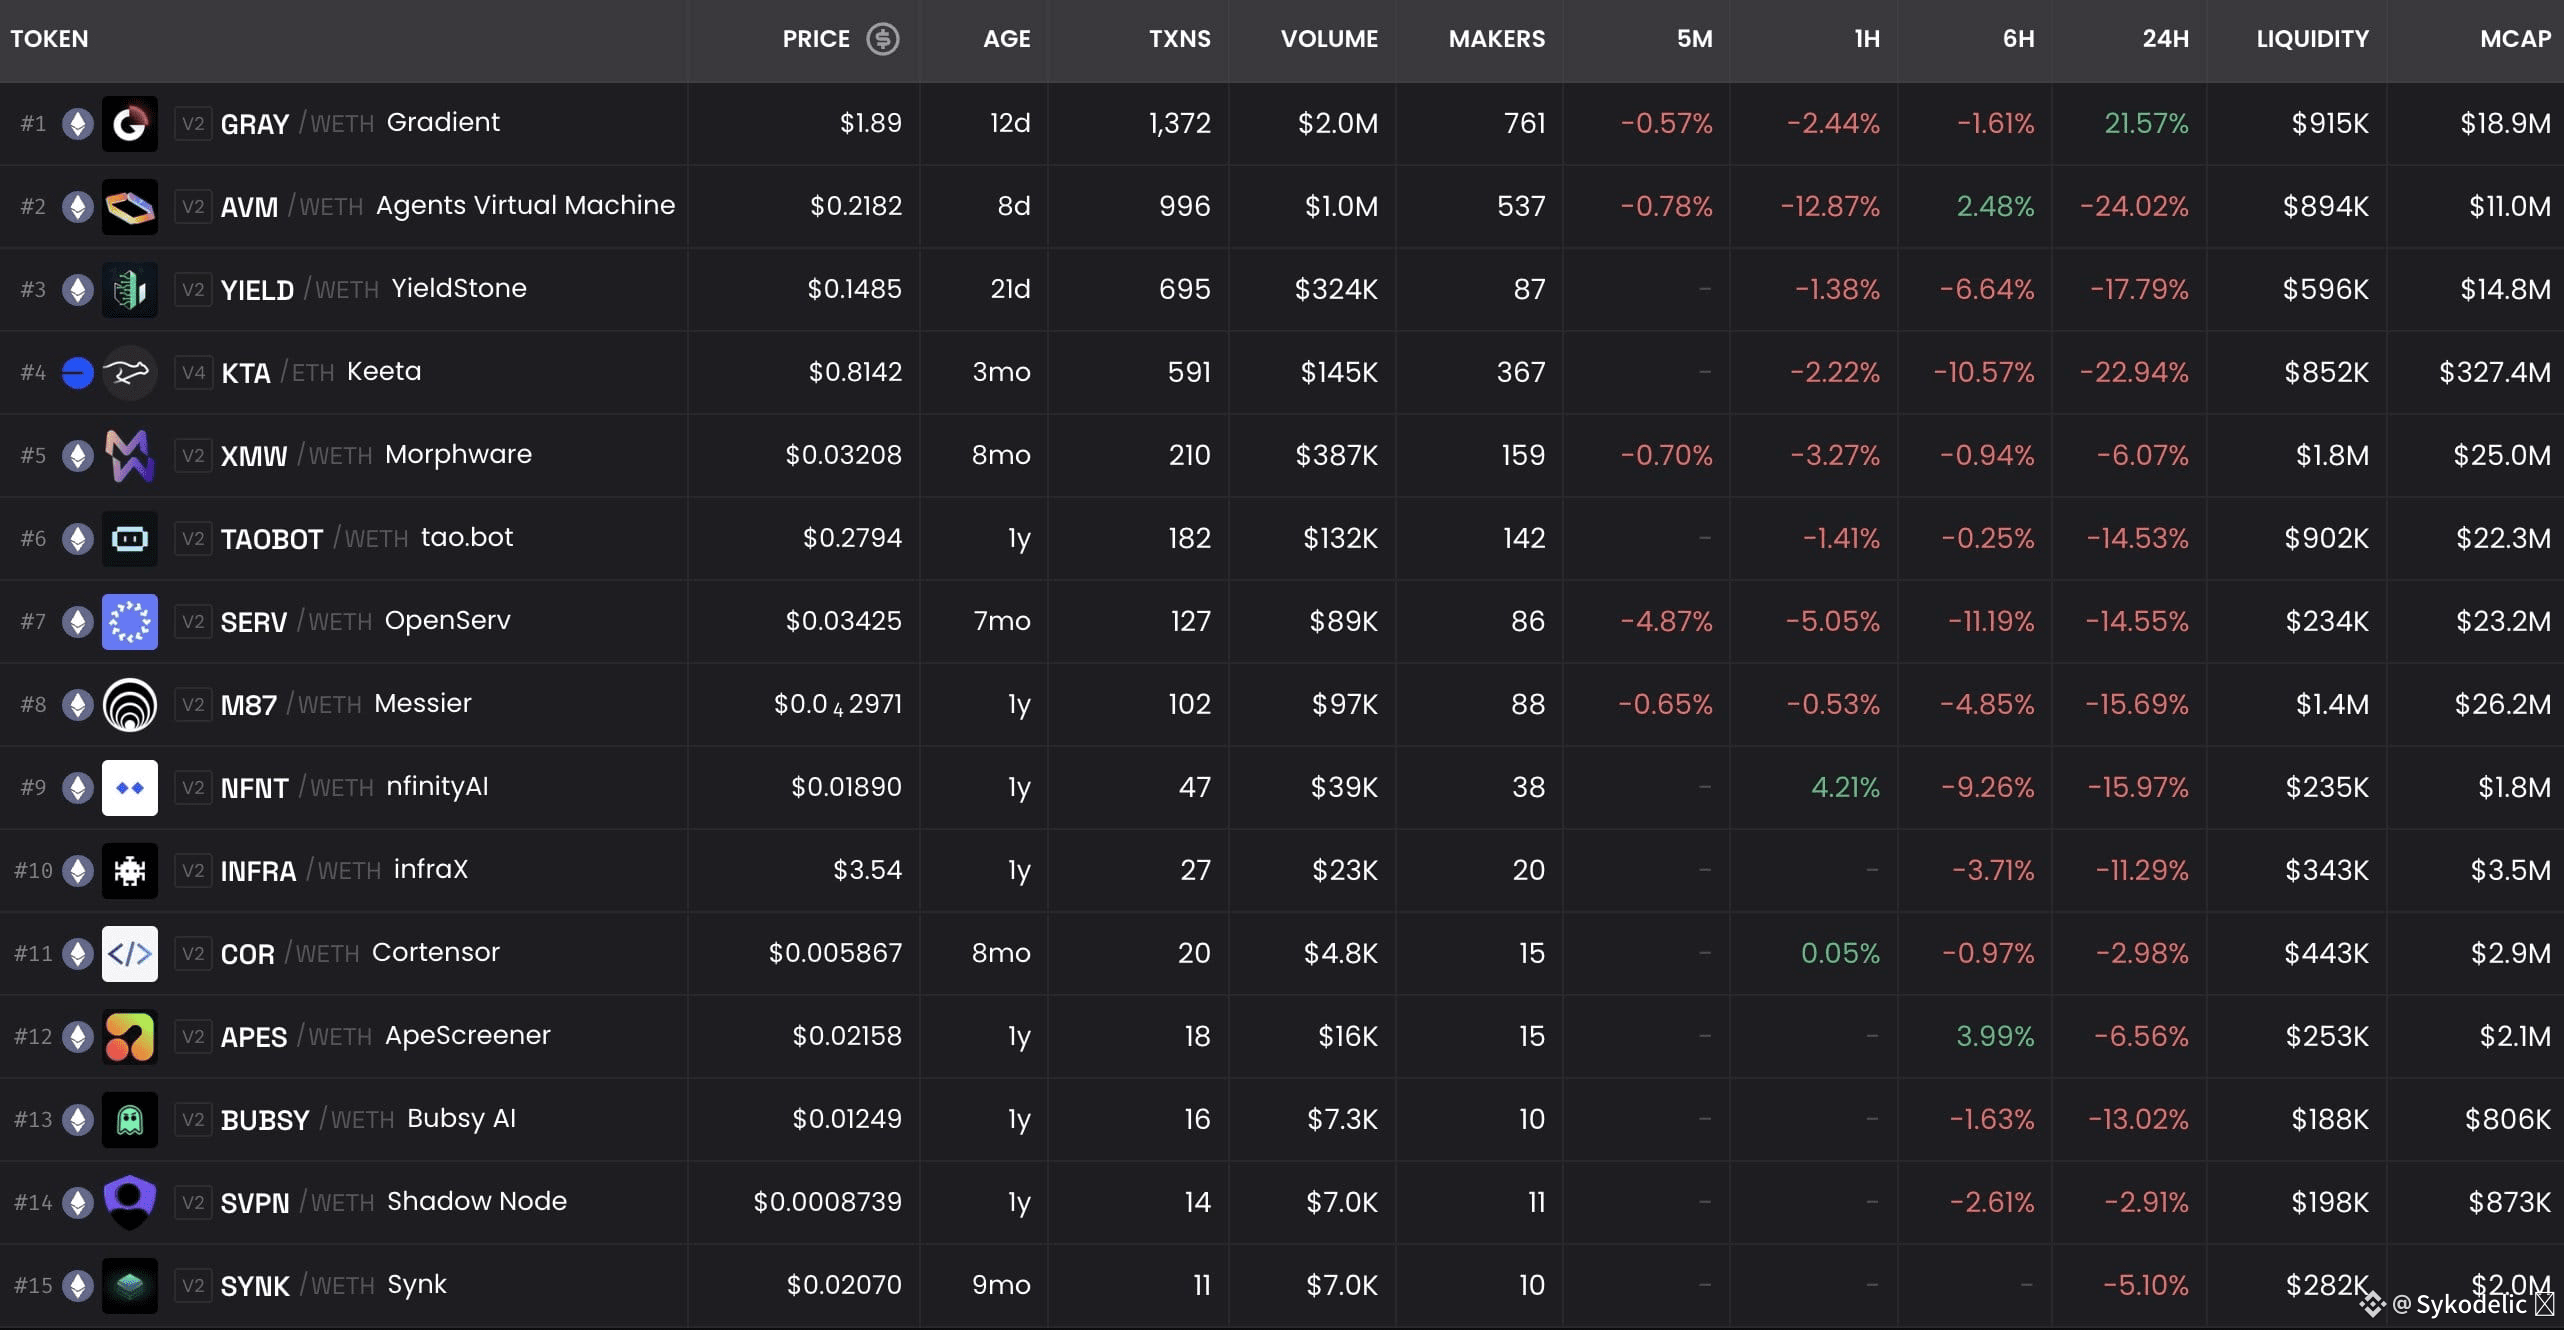Click the V2 badge in the GRAY row
Screen dimensions: 2564x1330
[193, 124]
